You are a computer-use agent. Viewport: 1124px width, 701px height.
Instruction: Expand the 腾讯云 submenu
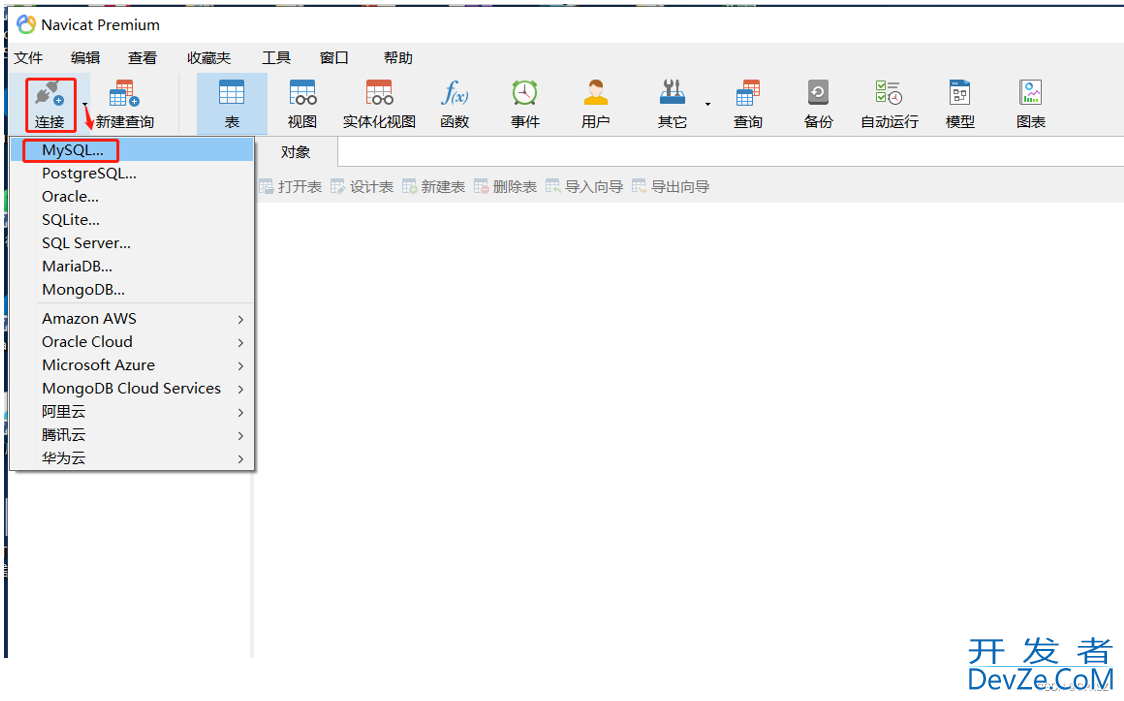[x=132, y=435]
